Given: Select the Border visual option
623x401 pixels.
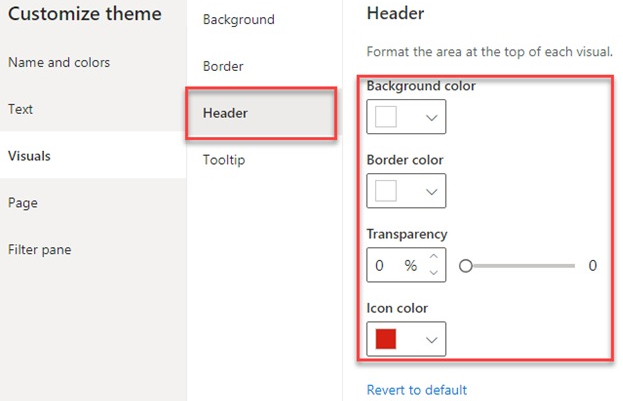Looking at the screenshot, I should [223, 67].
